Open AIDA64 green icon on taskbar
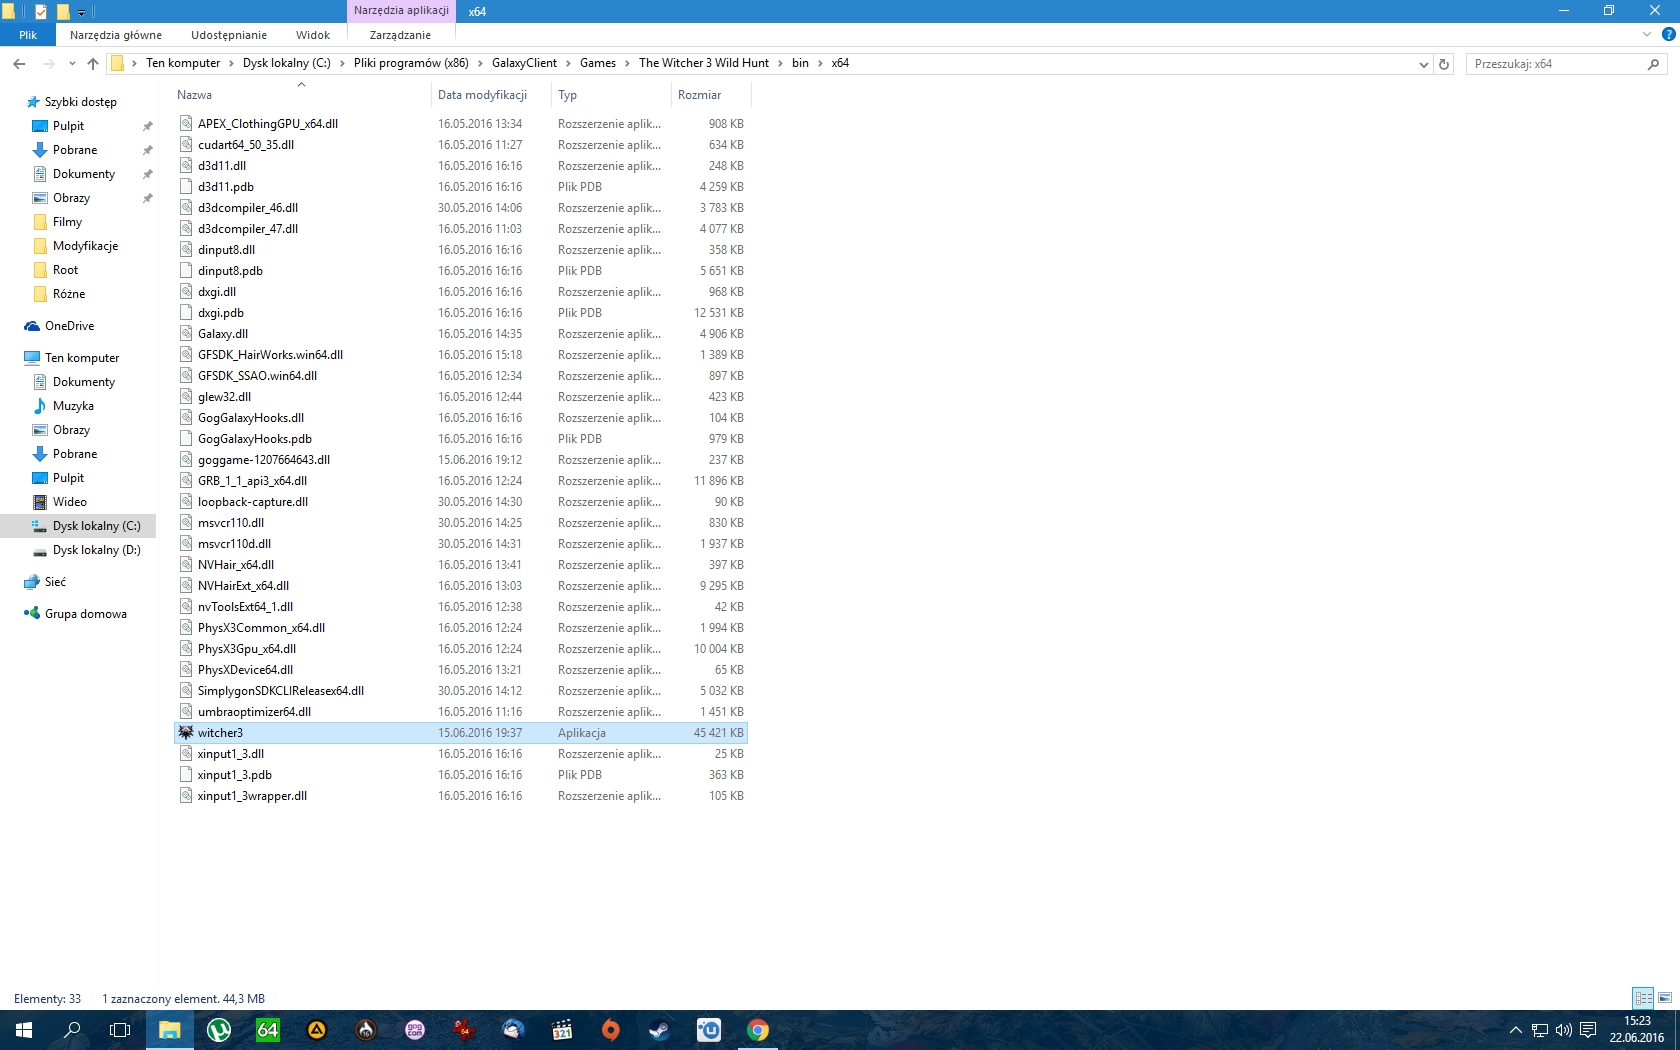Viewport: 1680px width, 1050px height. pyautogui.click(x=268, y=1030)
